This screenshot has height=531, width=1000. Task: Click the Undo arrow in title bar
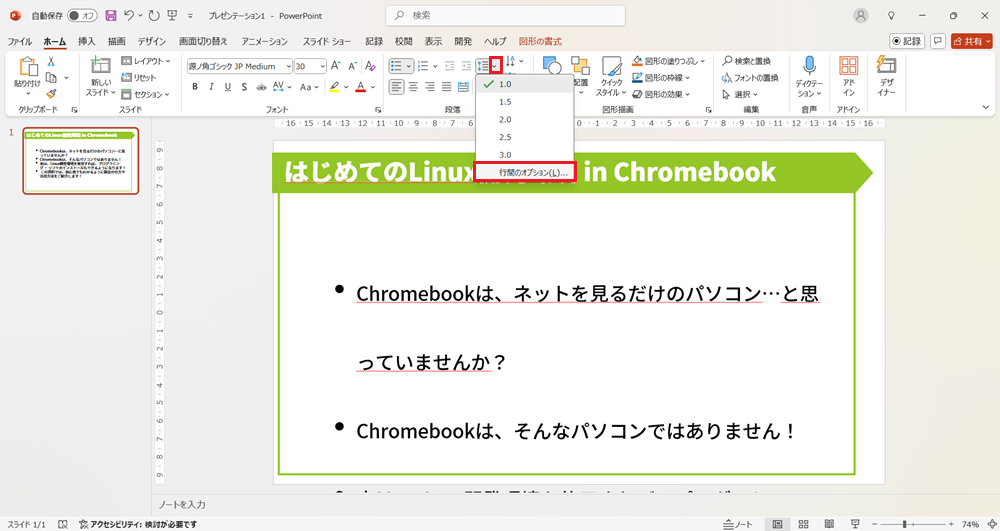tap(129, 15)
